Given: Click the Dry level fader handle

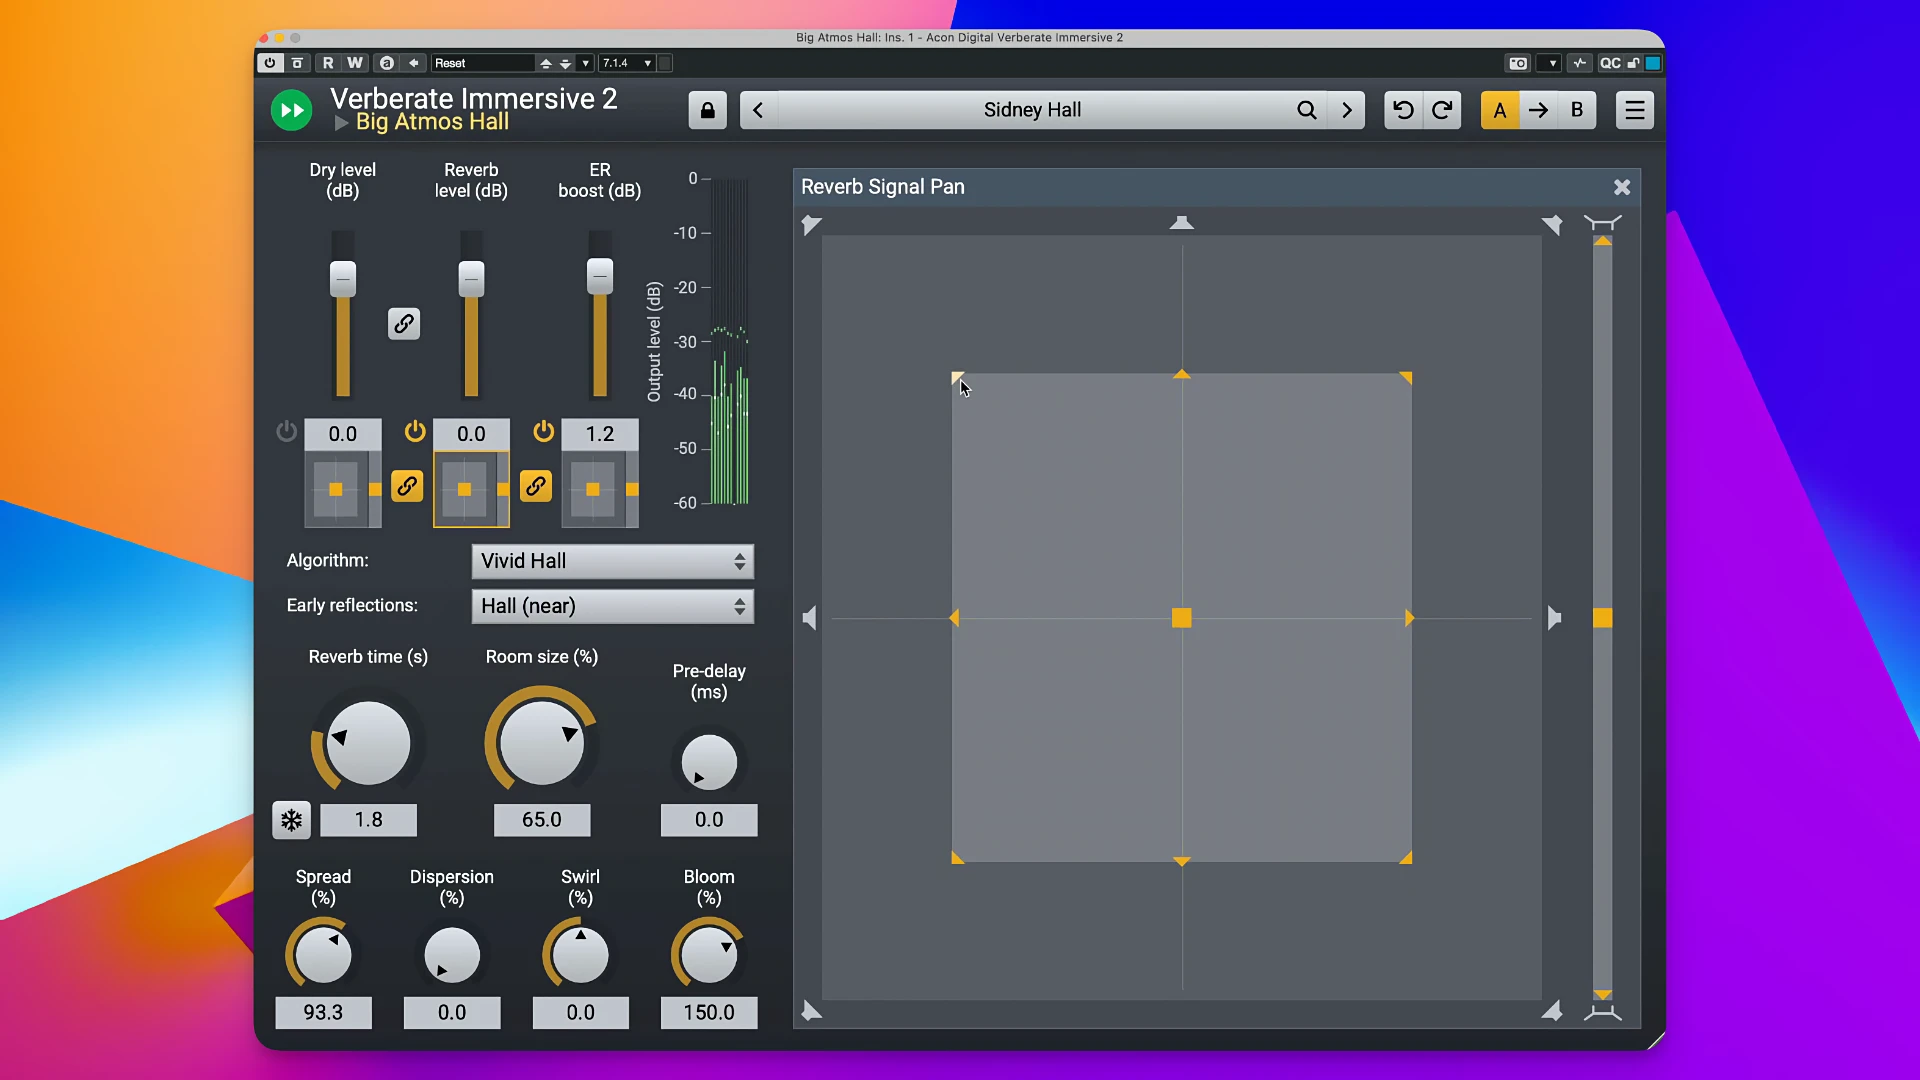Looking at the screenshot, I should pos(343,278).
